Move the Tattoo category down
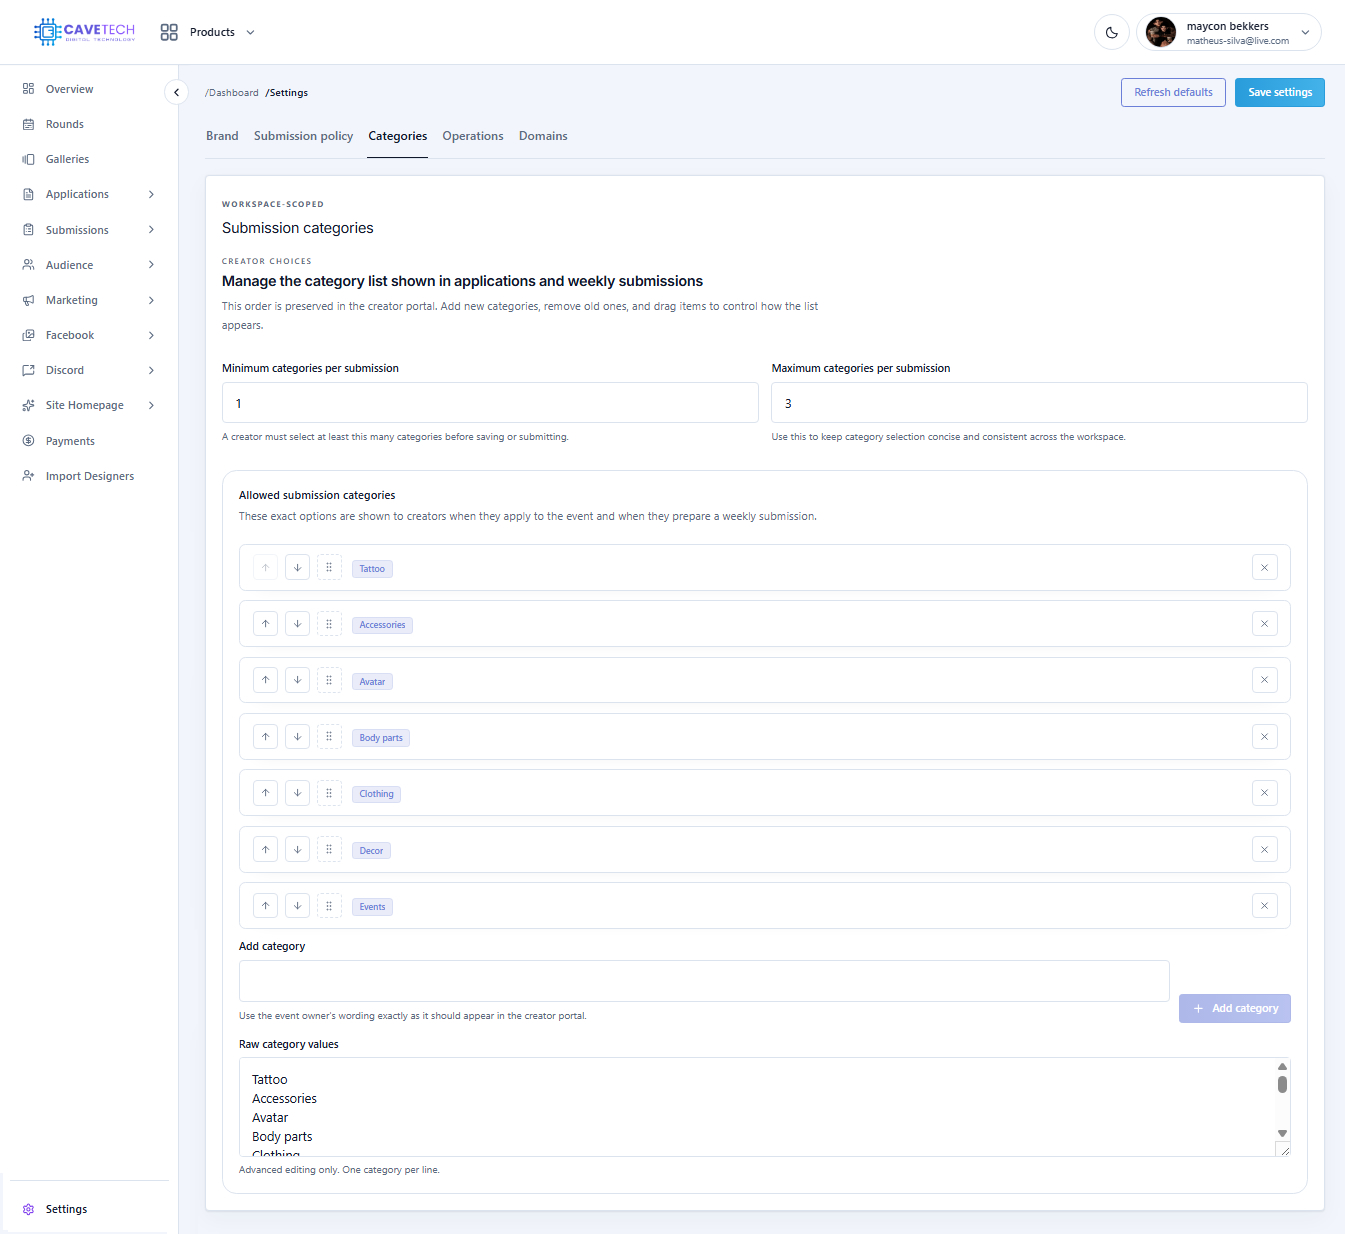Viewport: 1345px width, 1234px height. click(x=297, y=568)
